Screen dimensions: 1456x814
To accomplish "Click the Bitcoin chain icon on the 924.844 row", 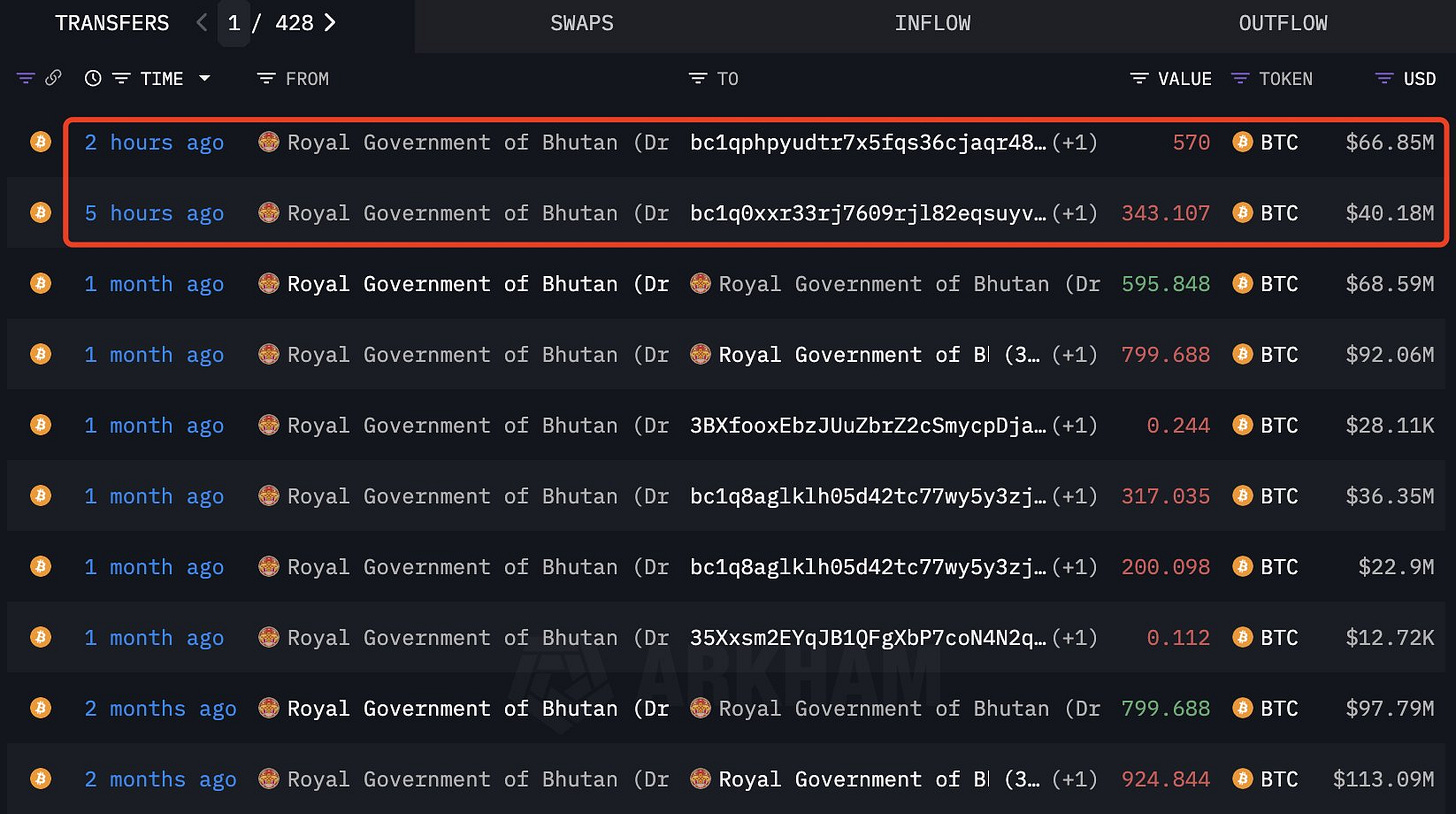I will tap(40, 778).
